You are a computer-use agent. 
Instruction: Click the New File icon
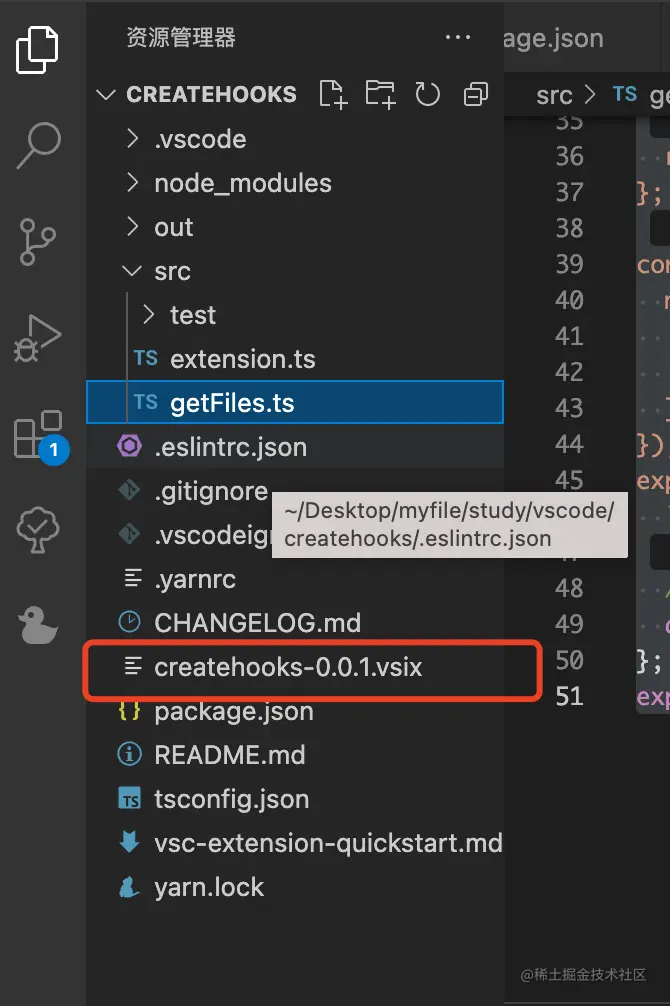pos(332,95)
